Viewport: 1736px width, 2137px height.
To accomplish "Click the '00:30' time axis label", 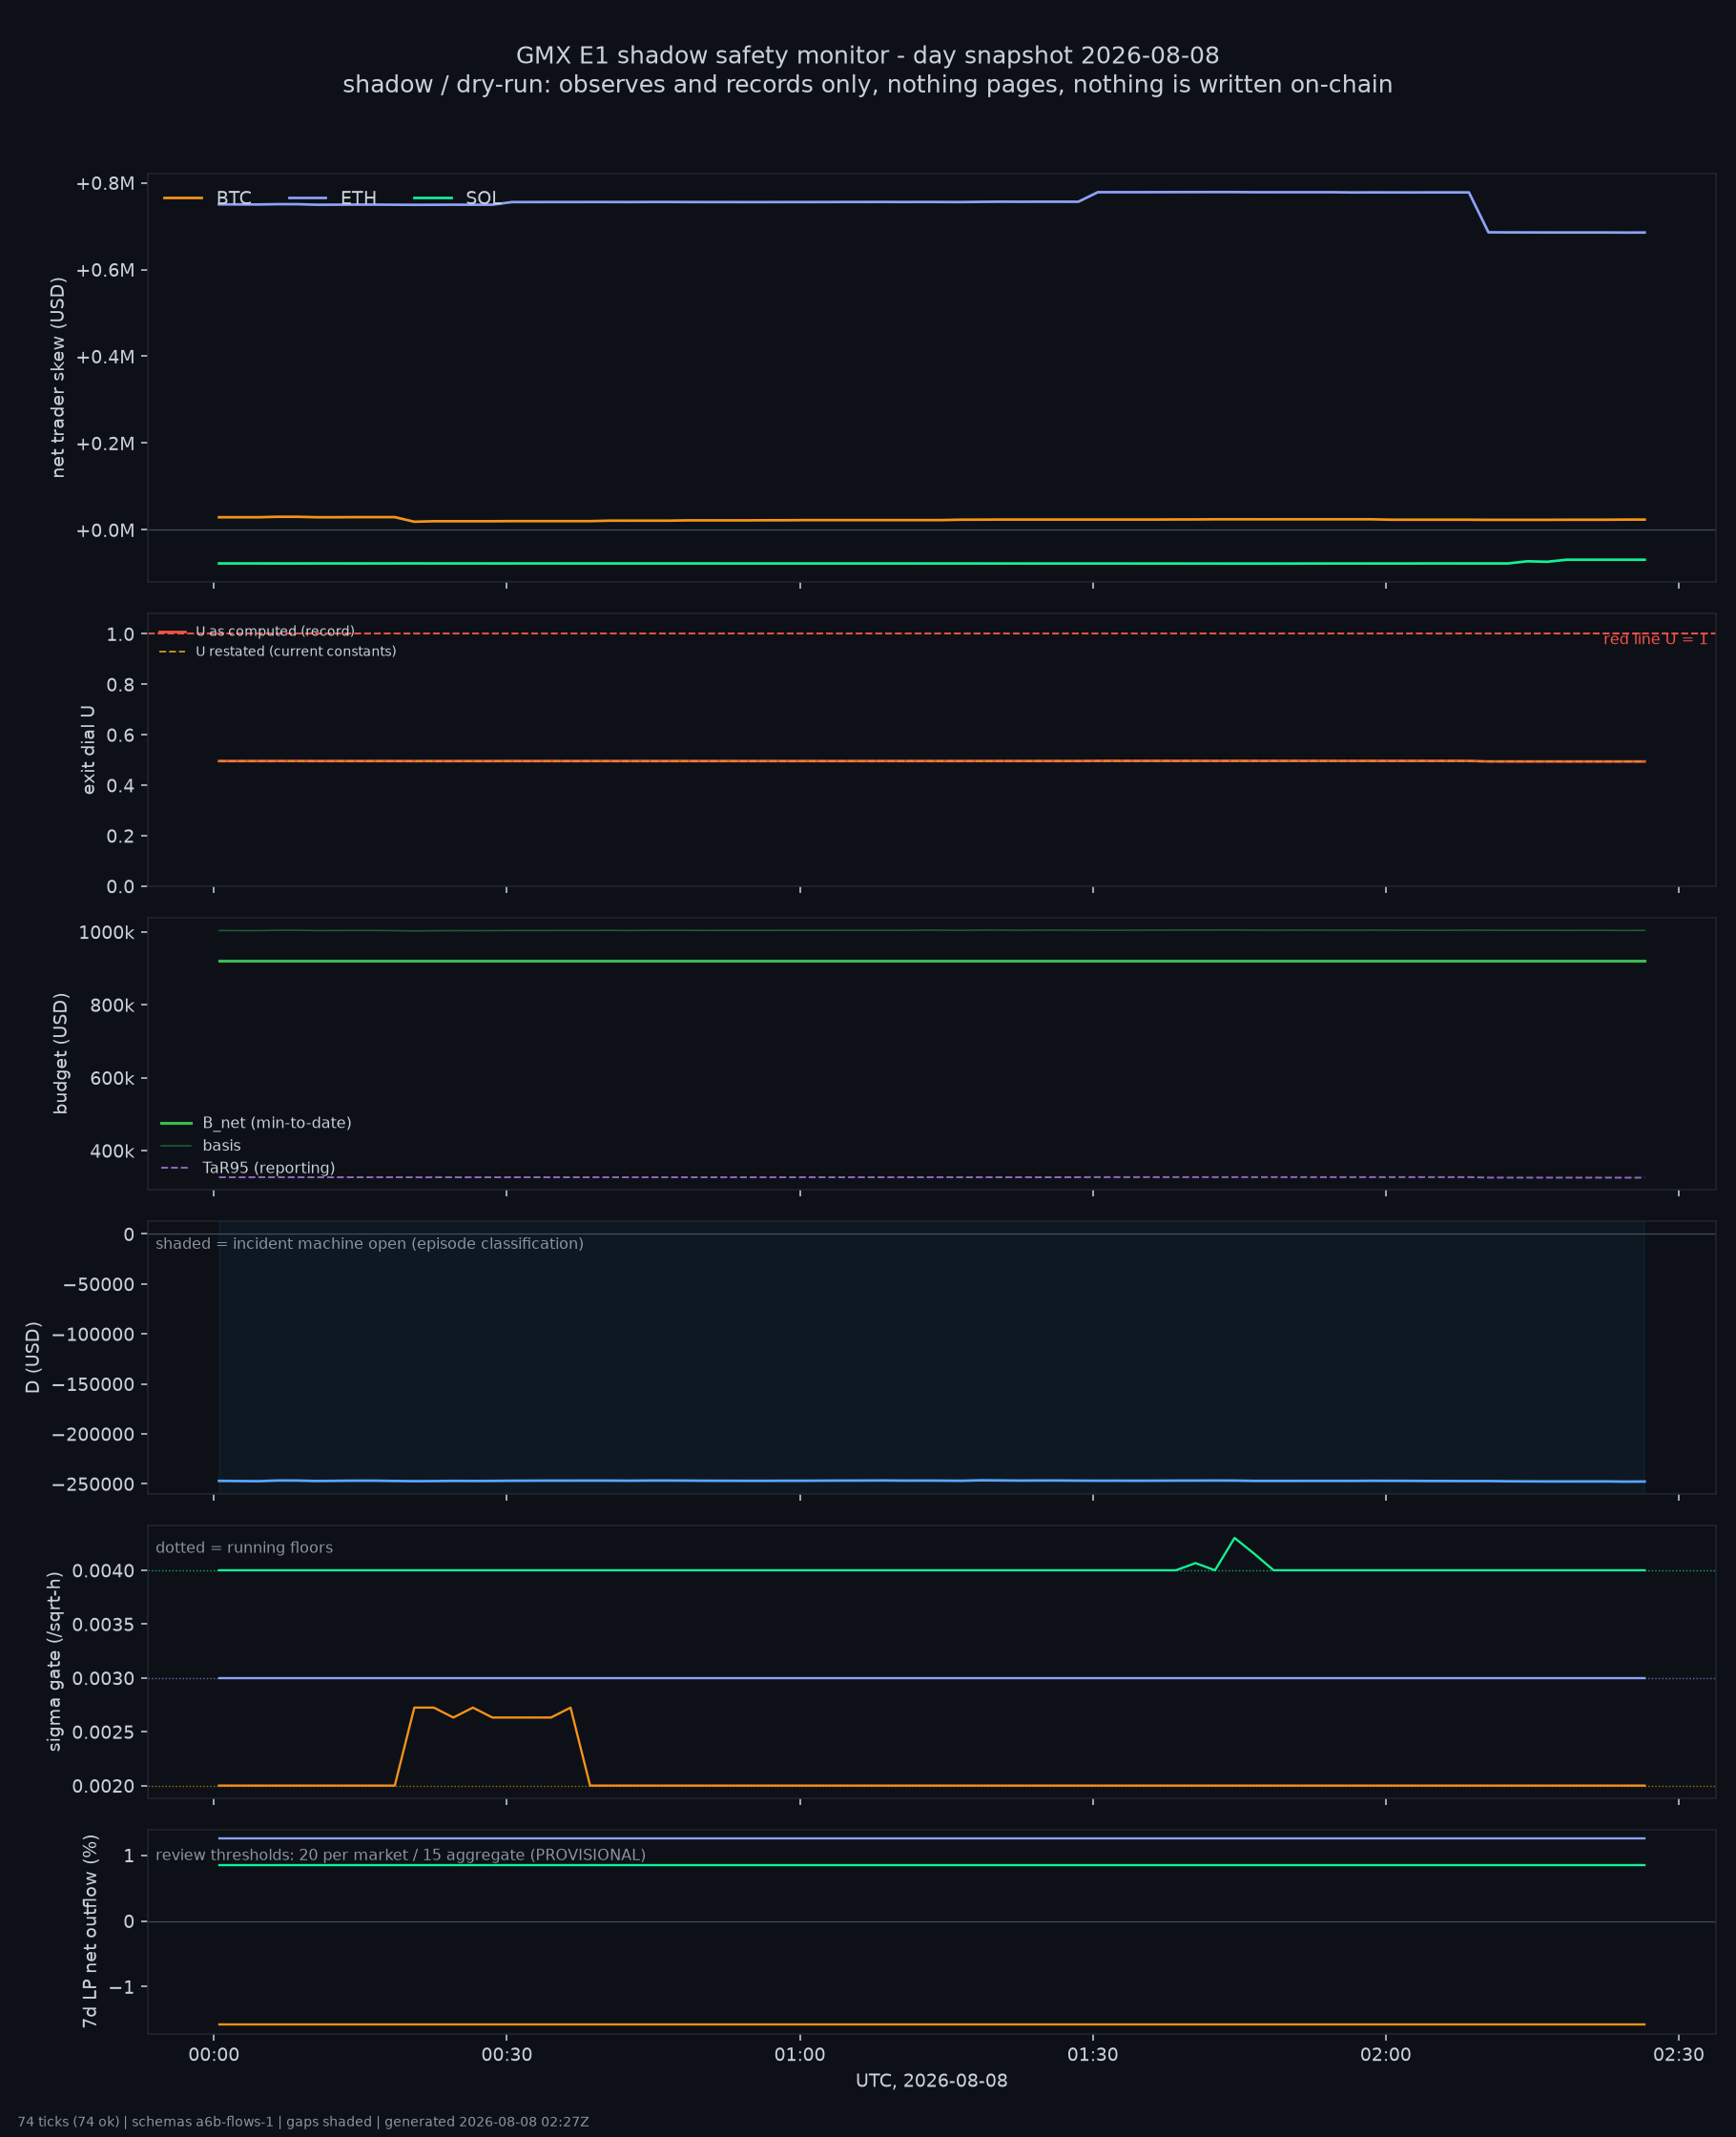I will pyautogui.click(x=507, y=2055).
